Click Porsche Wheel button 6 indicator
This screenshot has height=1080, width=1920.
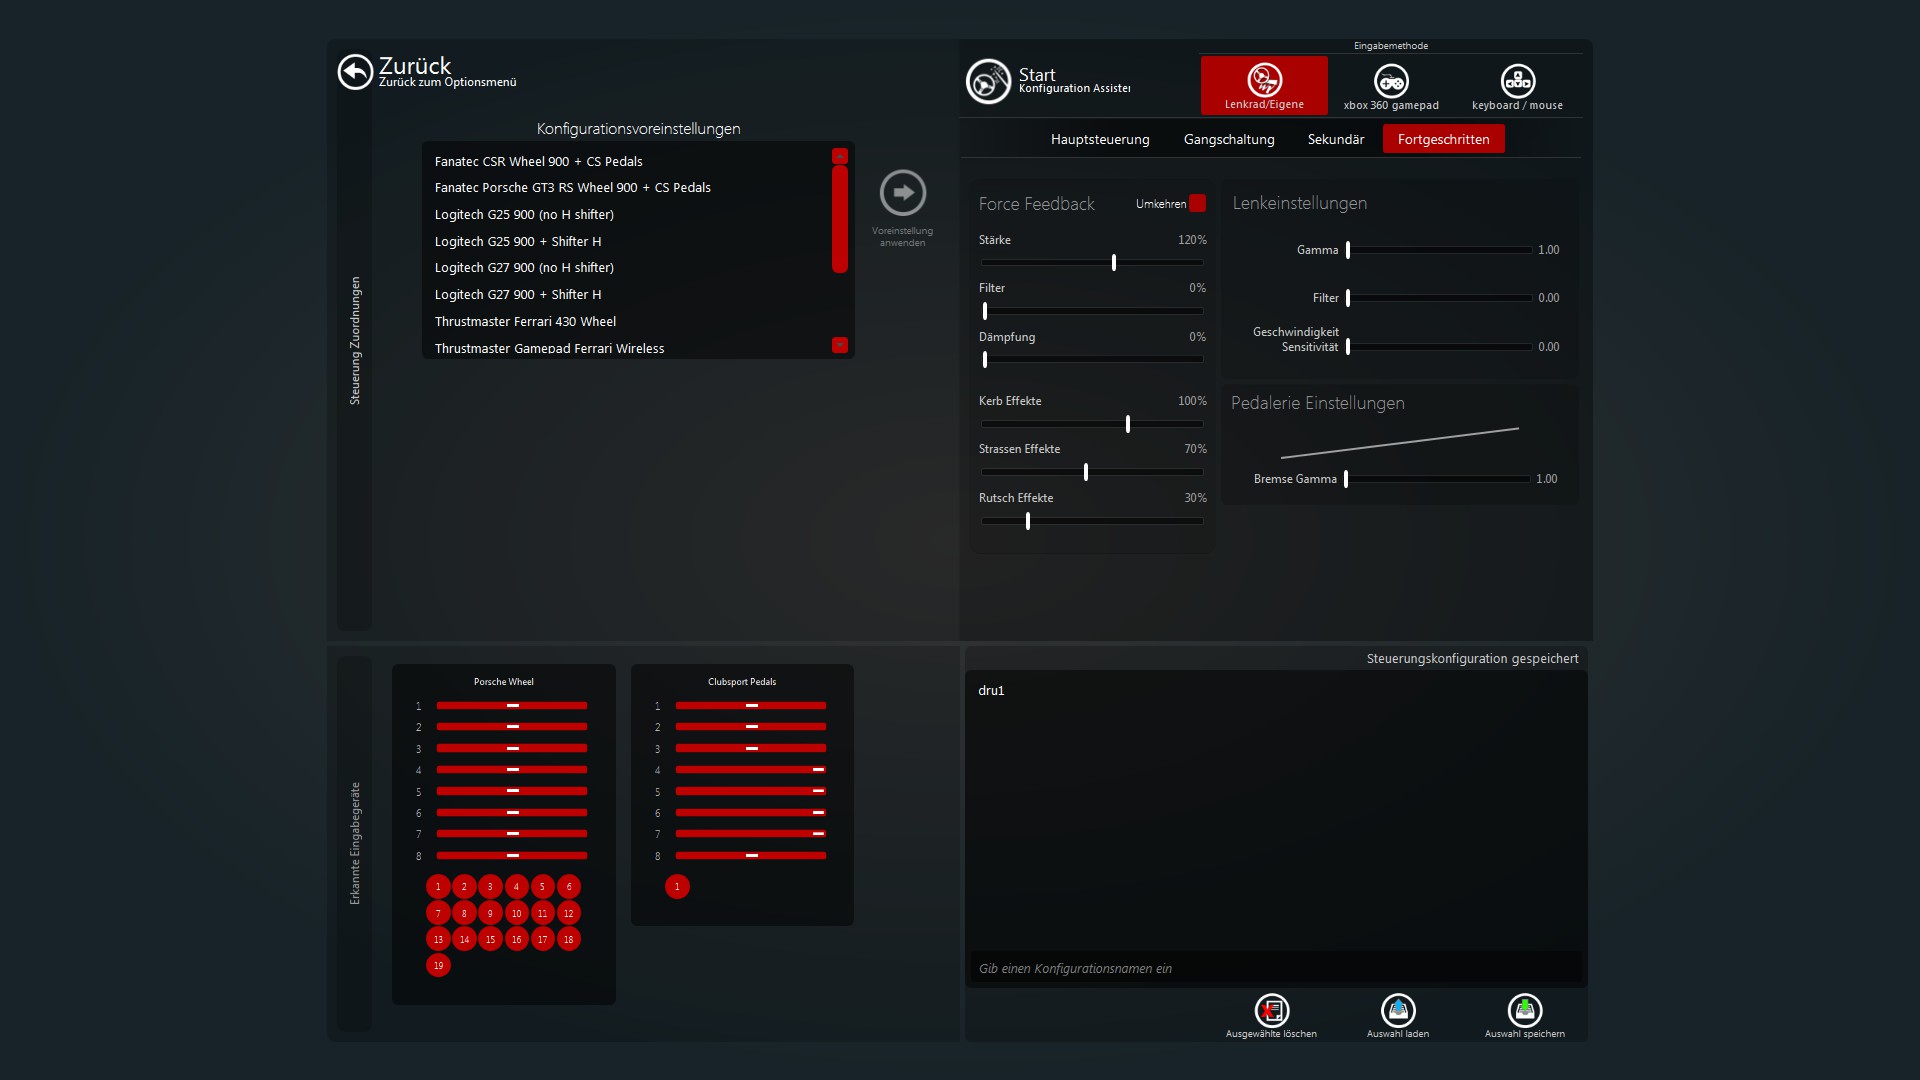click(x=569, y=887)
